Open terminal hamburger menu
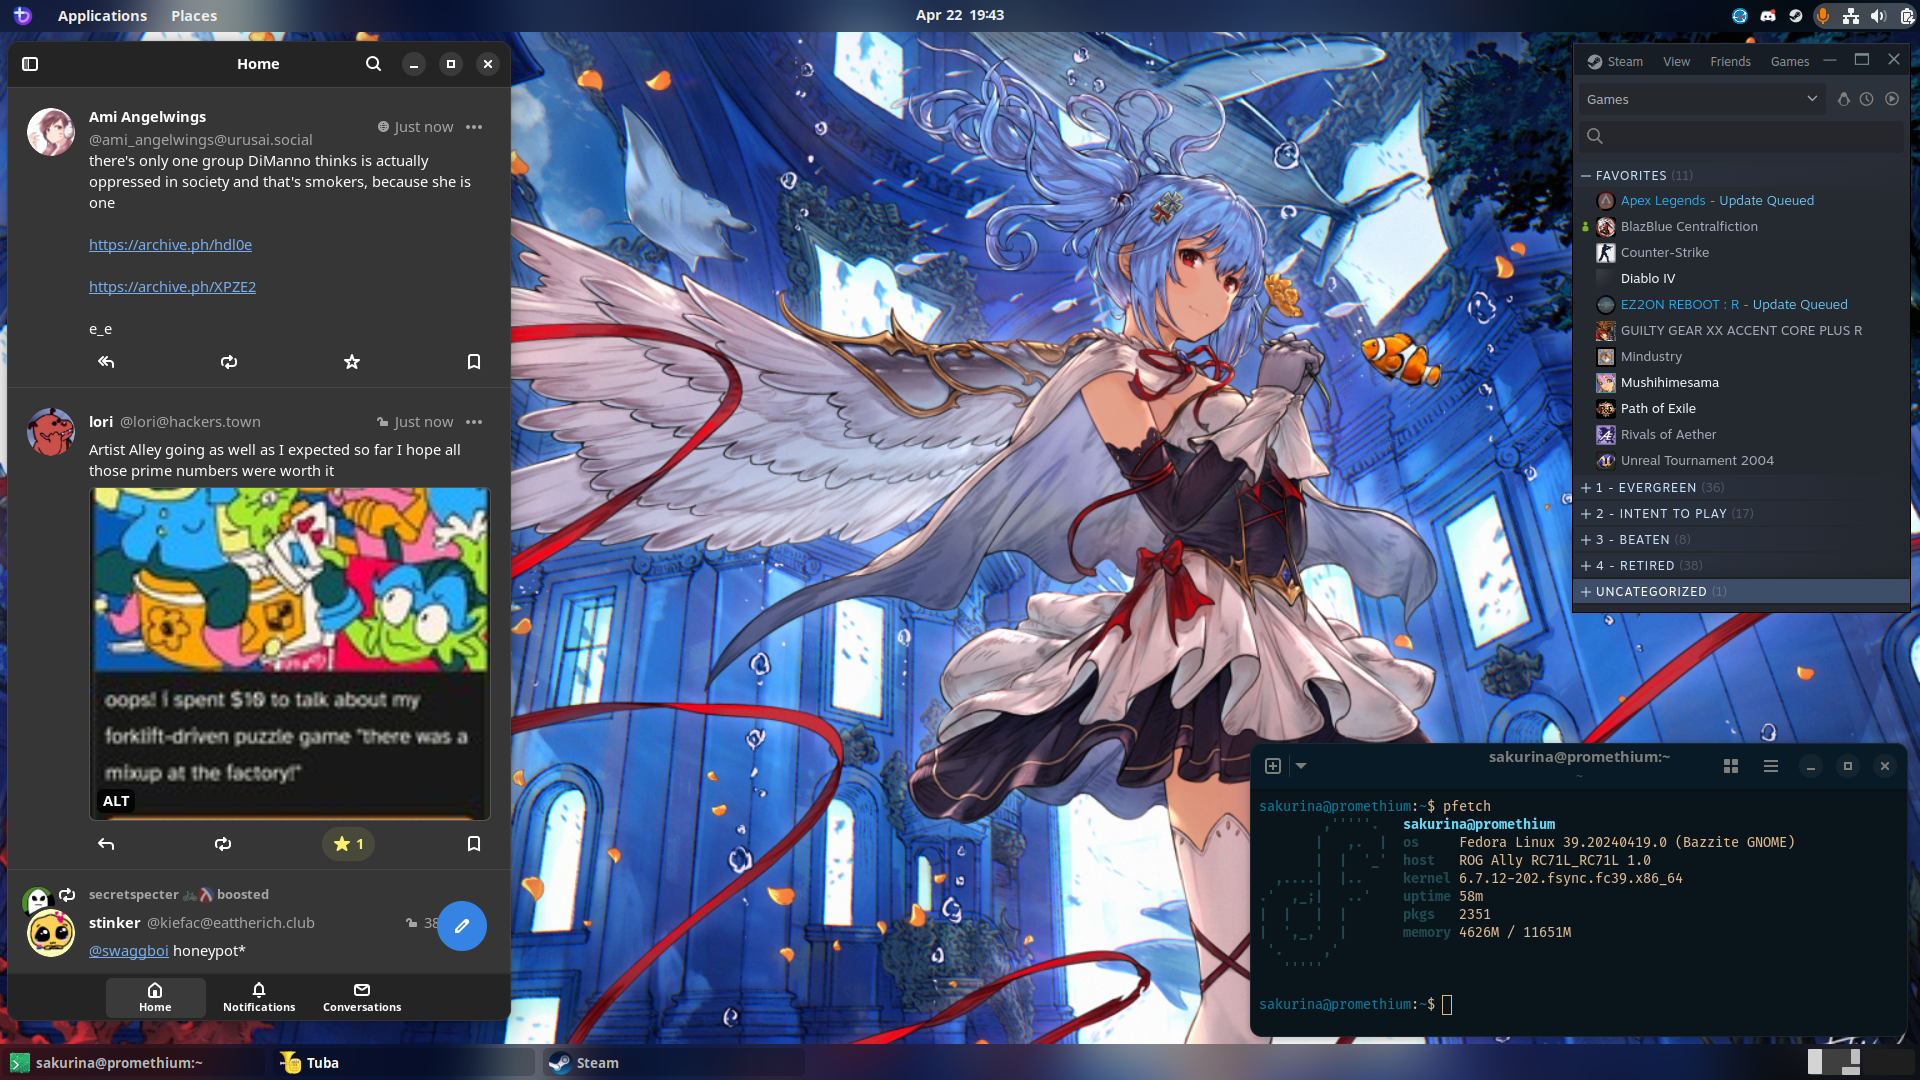The height and width of the screenshot is (1080, 1920). (1770, 766)
